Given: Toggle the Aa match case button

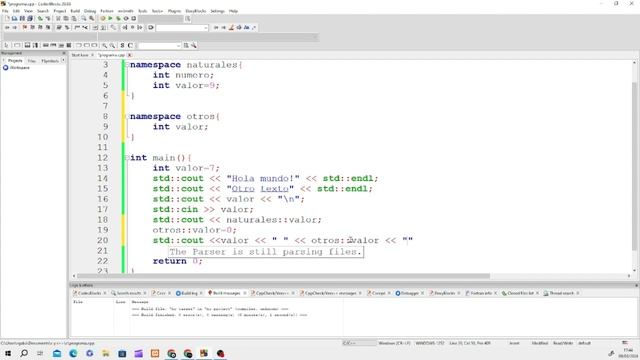Looking at the screenshot, I should click(247, 27).
